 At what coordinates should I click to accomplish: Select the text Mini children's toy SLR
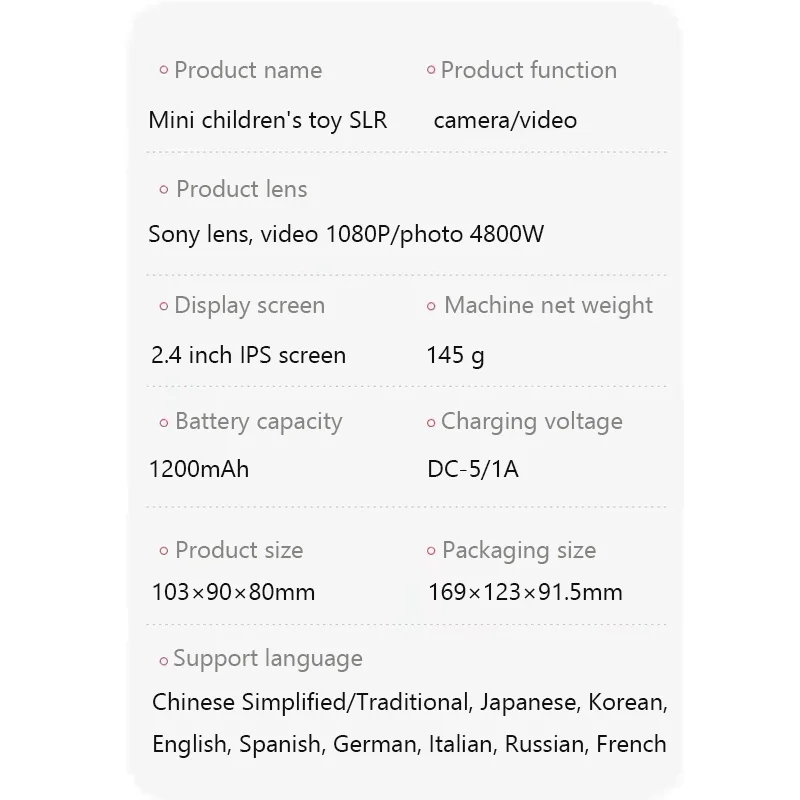point(267,120)
